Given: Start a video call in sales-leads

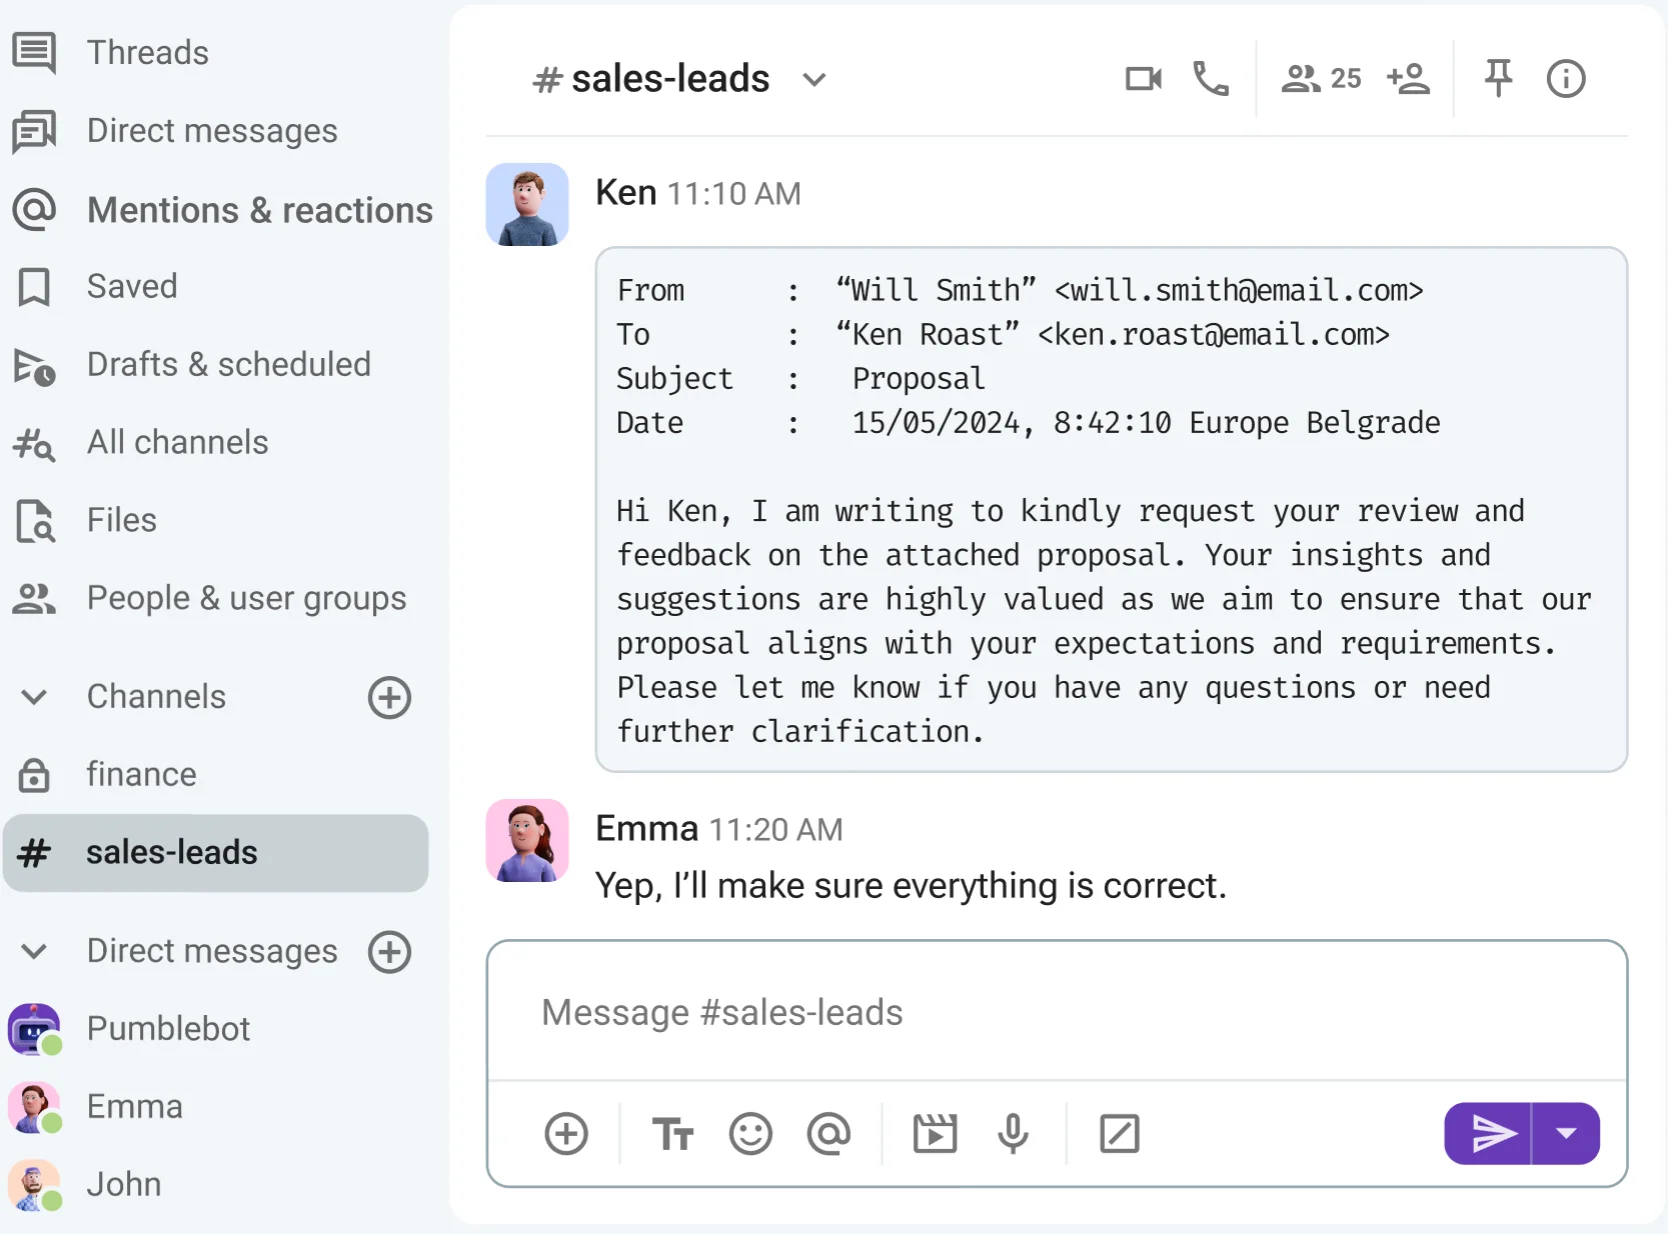Looking at the screenshot, I should coord(1143,79).
